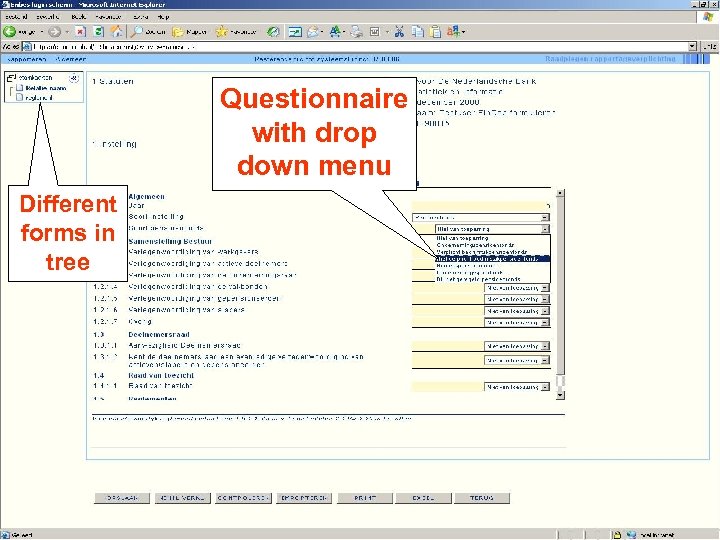Open the Favorieten menu in menu bar
The width and height of the screenshot is (720, 540).
[x=109, y=17]
